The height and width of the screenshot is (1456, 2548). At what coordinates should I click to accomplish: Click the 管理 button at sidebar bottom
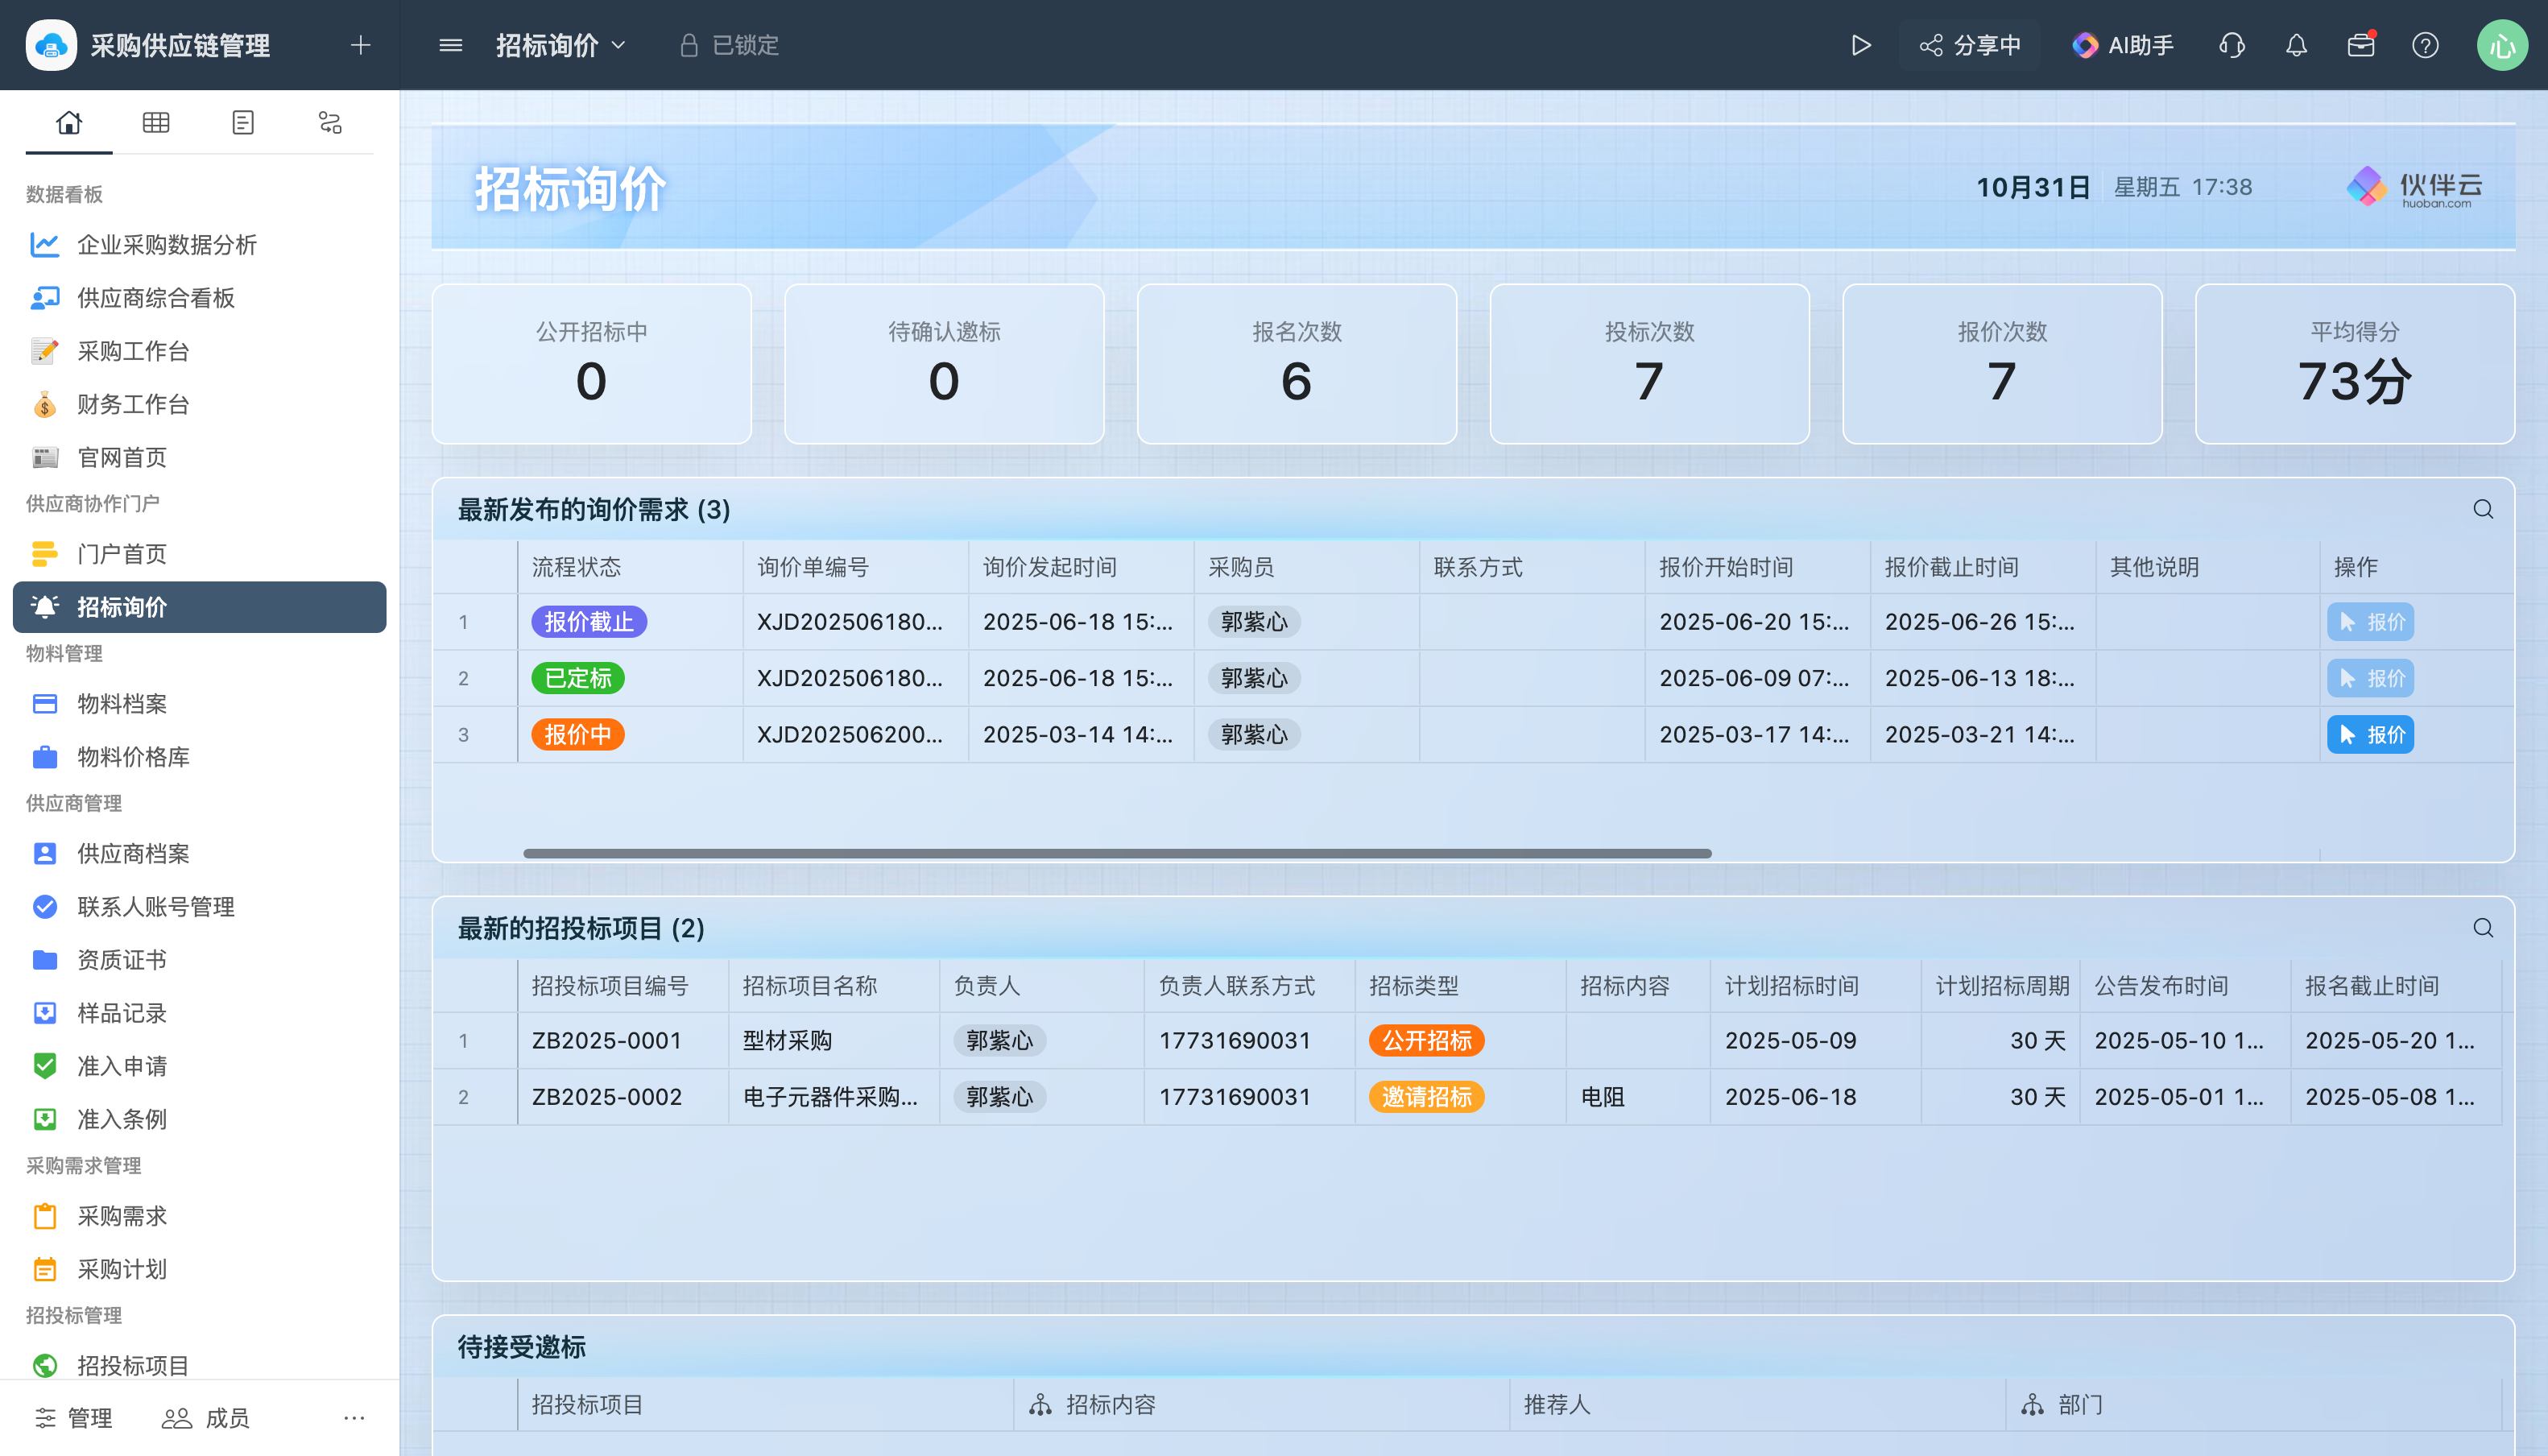click(x=74, y=1417)
